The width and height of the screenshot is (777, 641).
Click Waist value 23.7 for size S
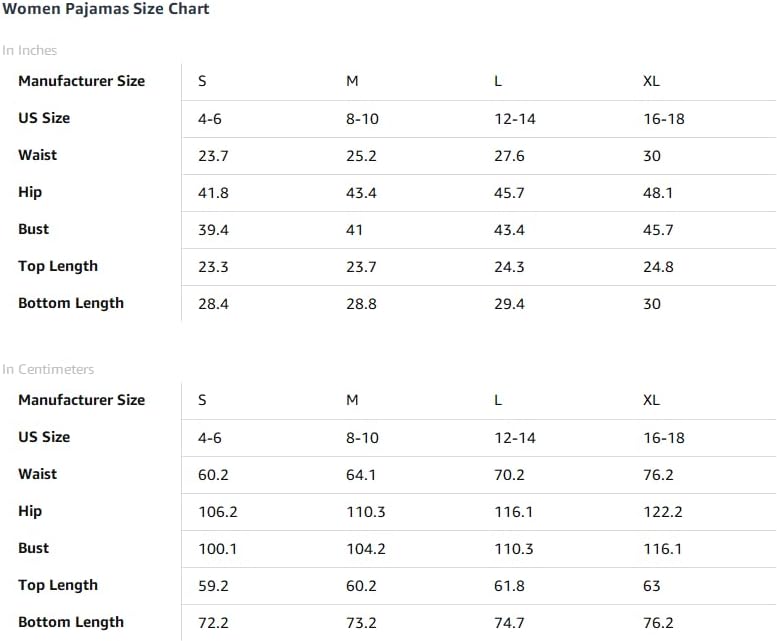[x=213, y=156]
